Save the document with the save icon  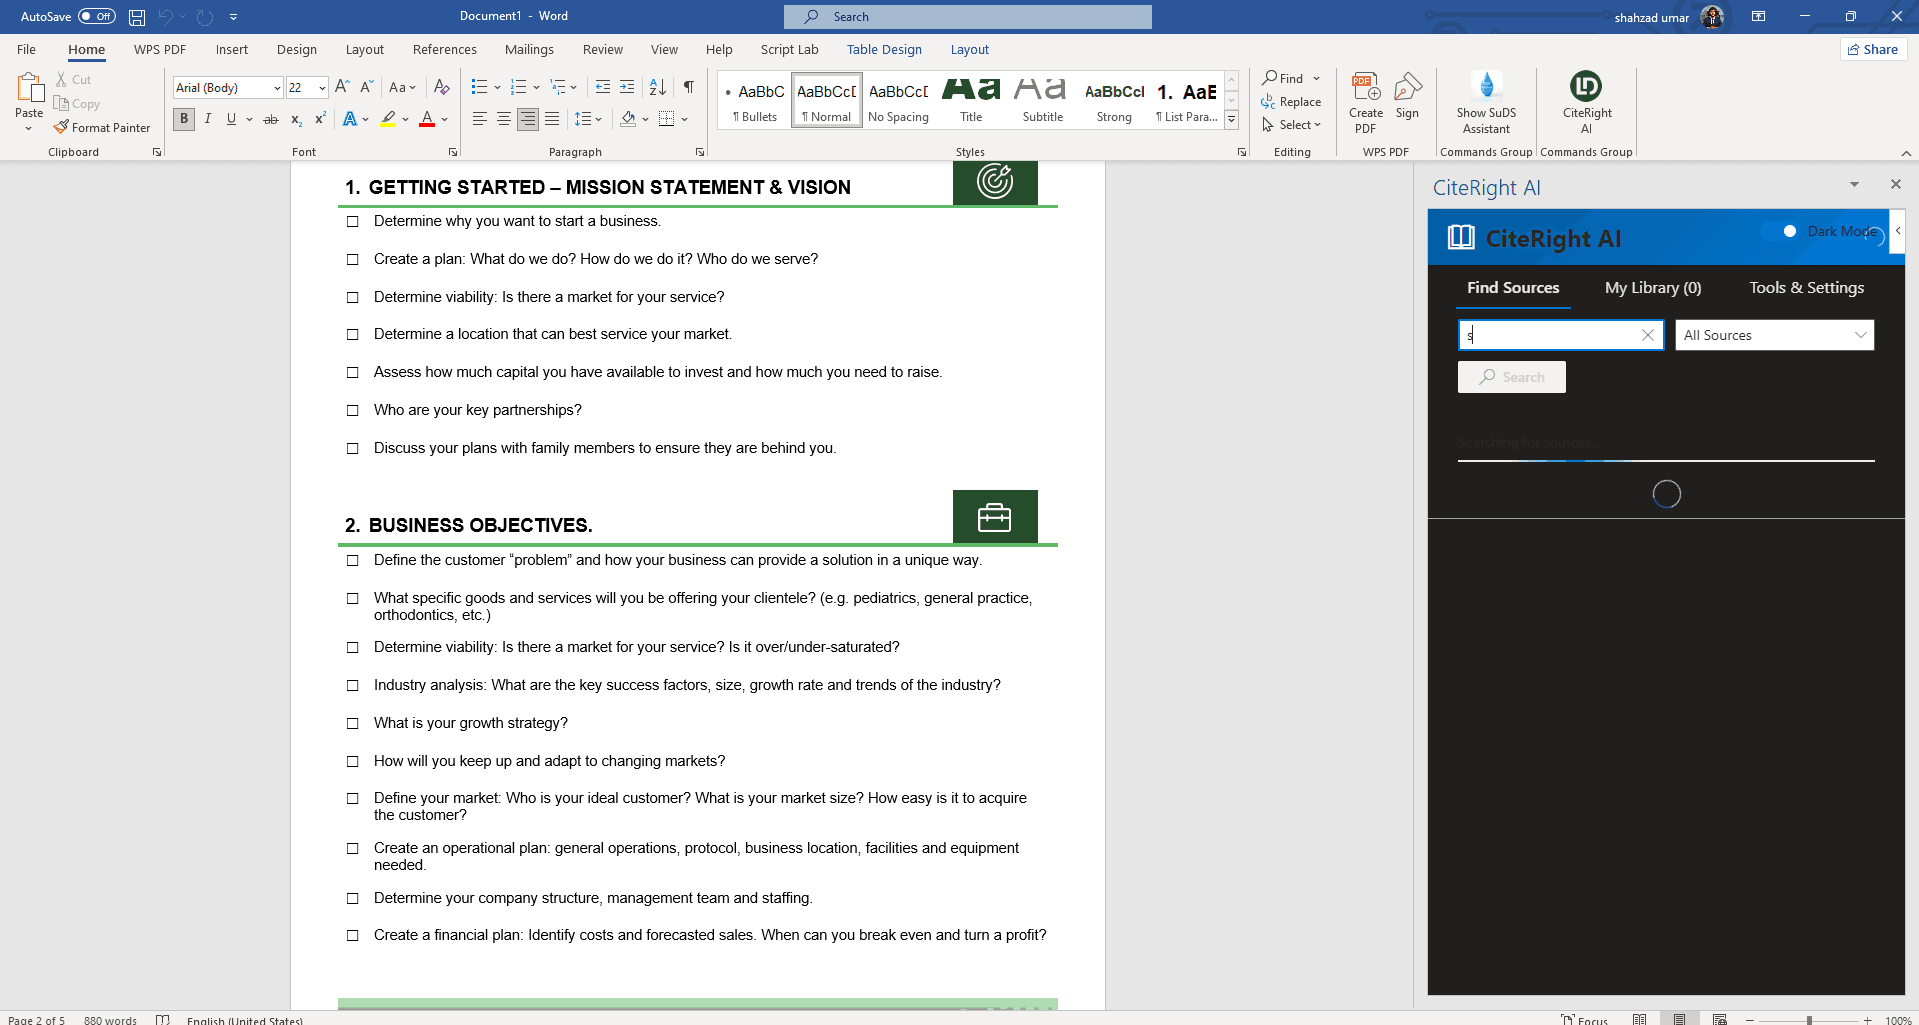pos(137,17)
